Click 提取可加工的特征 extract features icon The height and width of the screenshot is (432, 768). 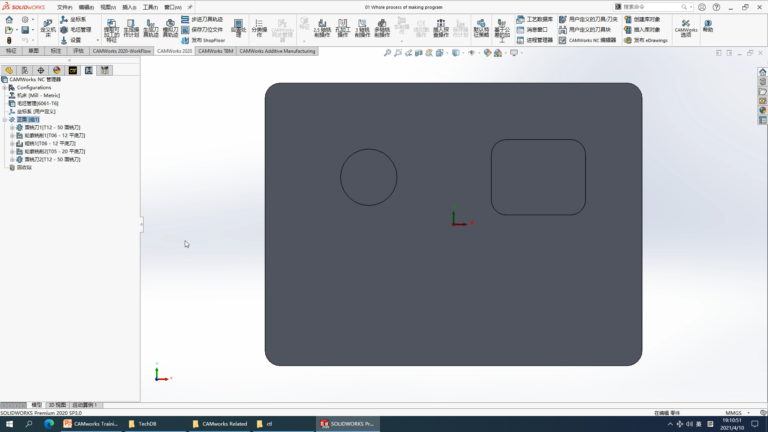(111, 30)
